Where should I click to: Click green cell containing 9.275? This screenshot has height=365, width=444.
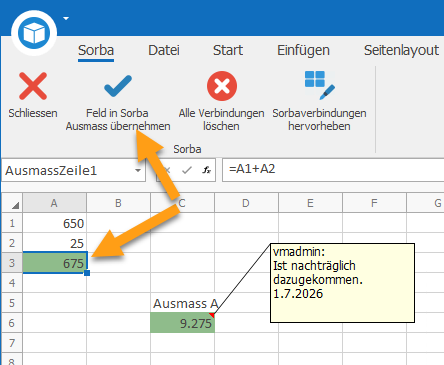click(182, 323)
